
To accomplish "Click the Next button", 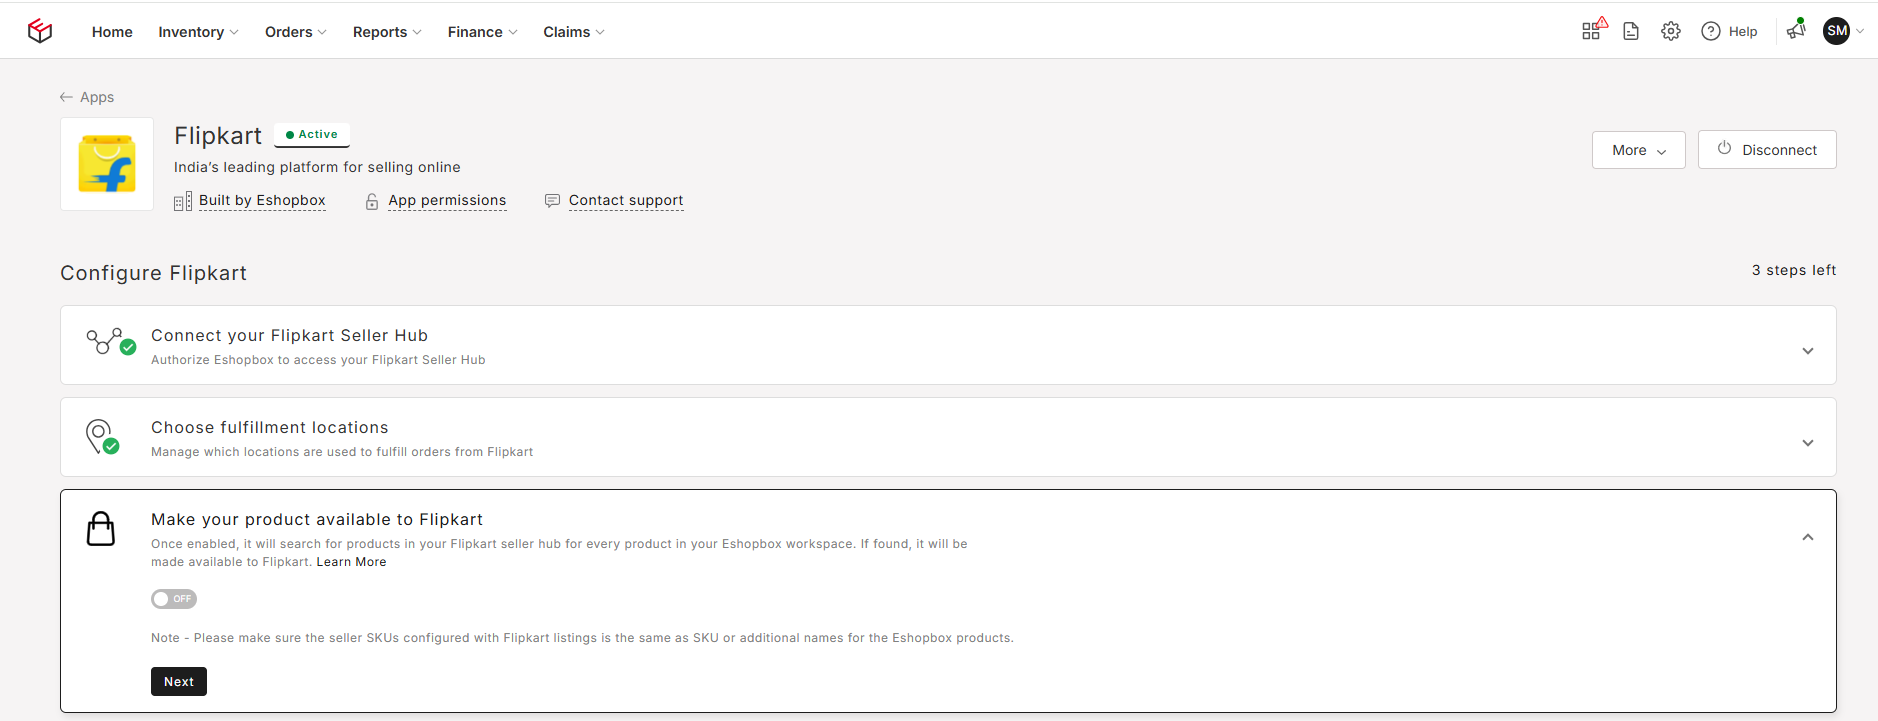I will click(x=179, y=681).
